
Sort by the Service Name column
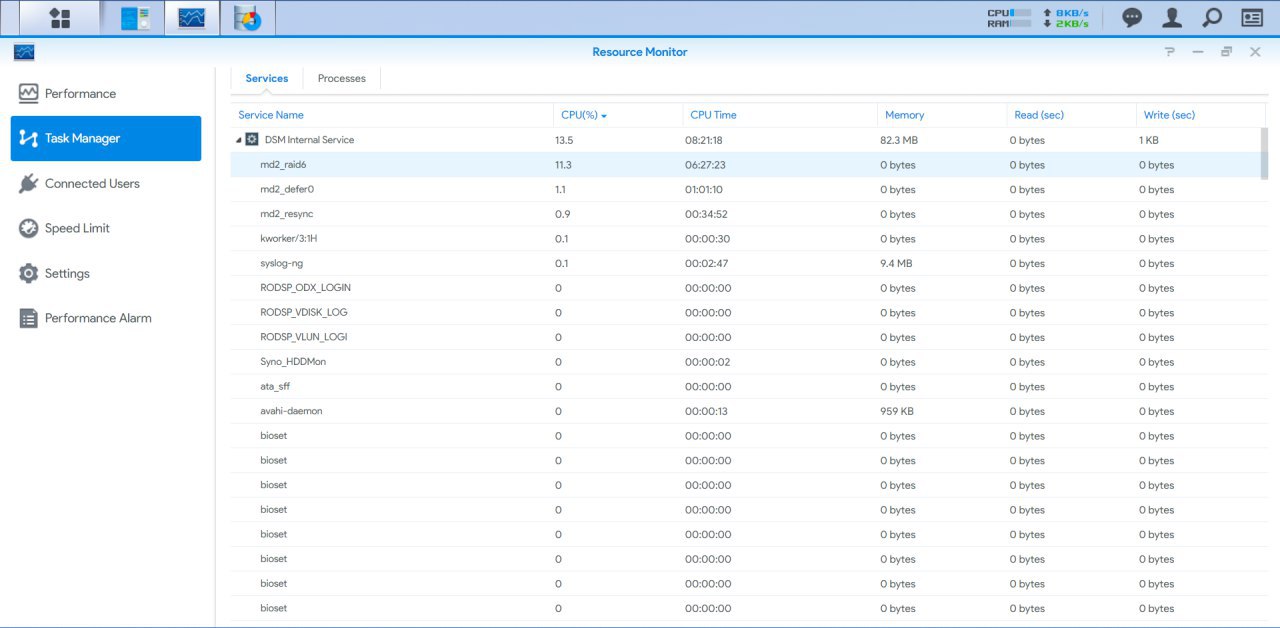point(271,115)
